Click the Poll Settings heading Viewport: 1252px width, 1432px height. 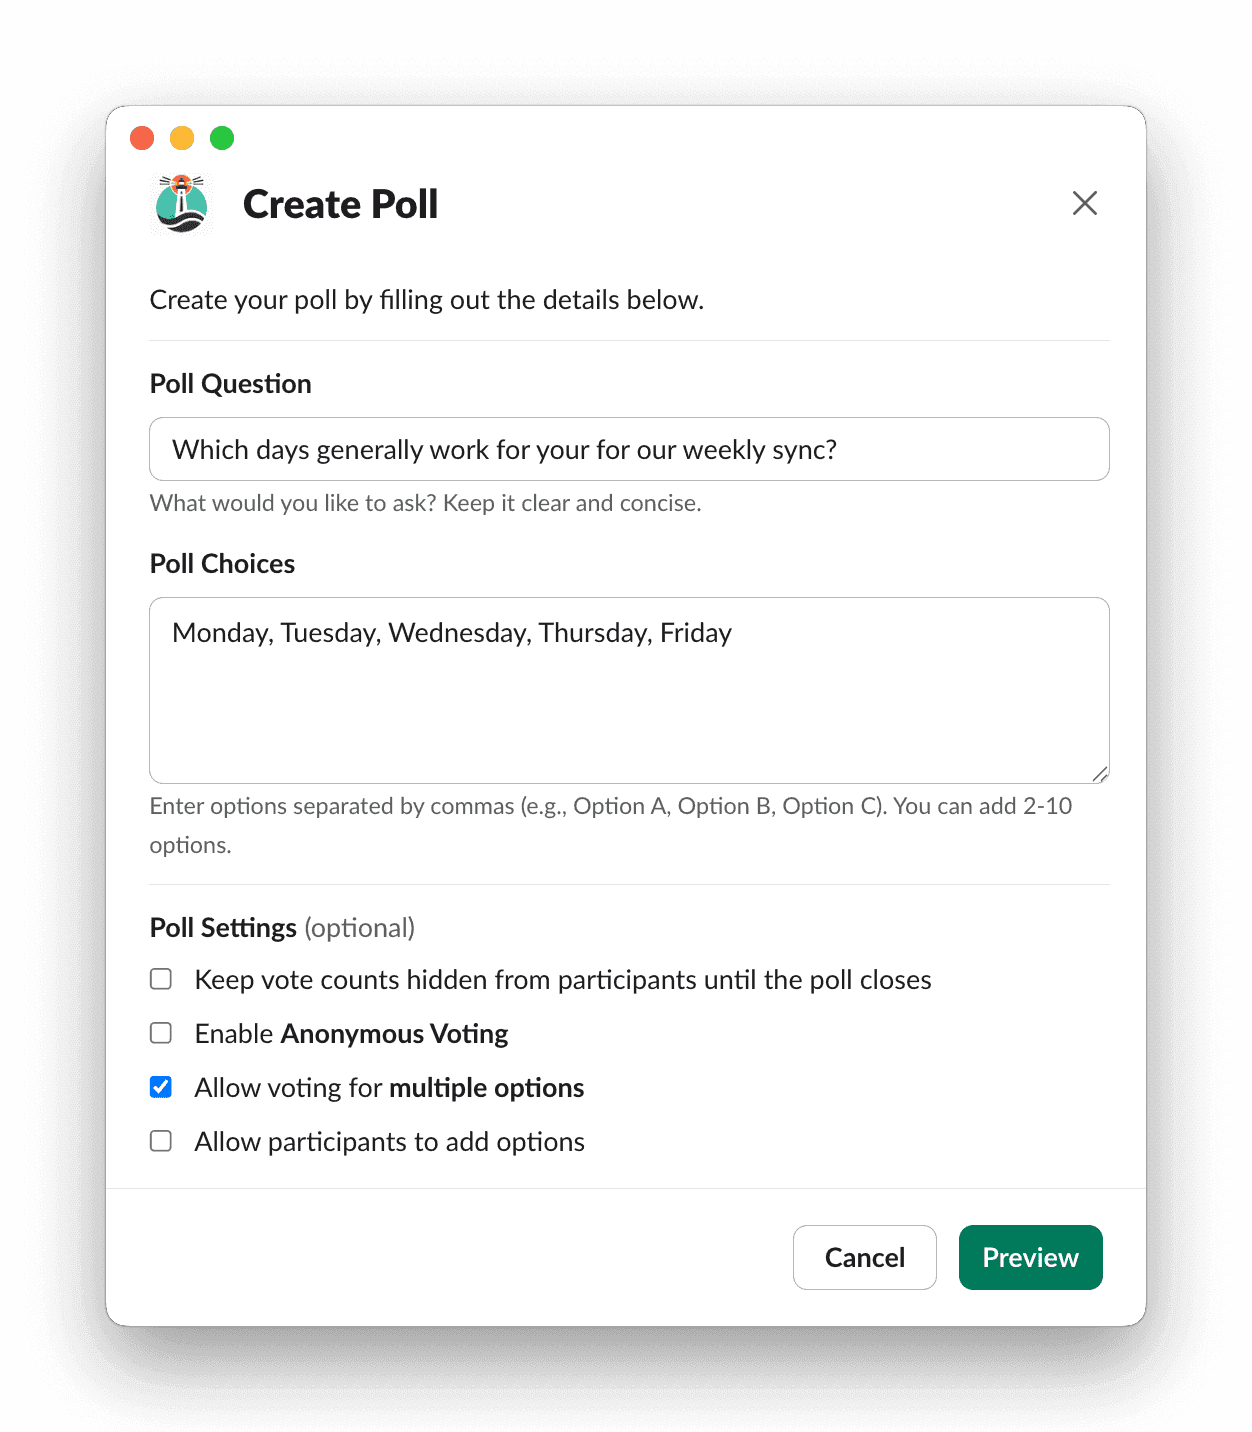pos(224,927)
